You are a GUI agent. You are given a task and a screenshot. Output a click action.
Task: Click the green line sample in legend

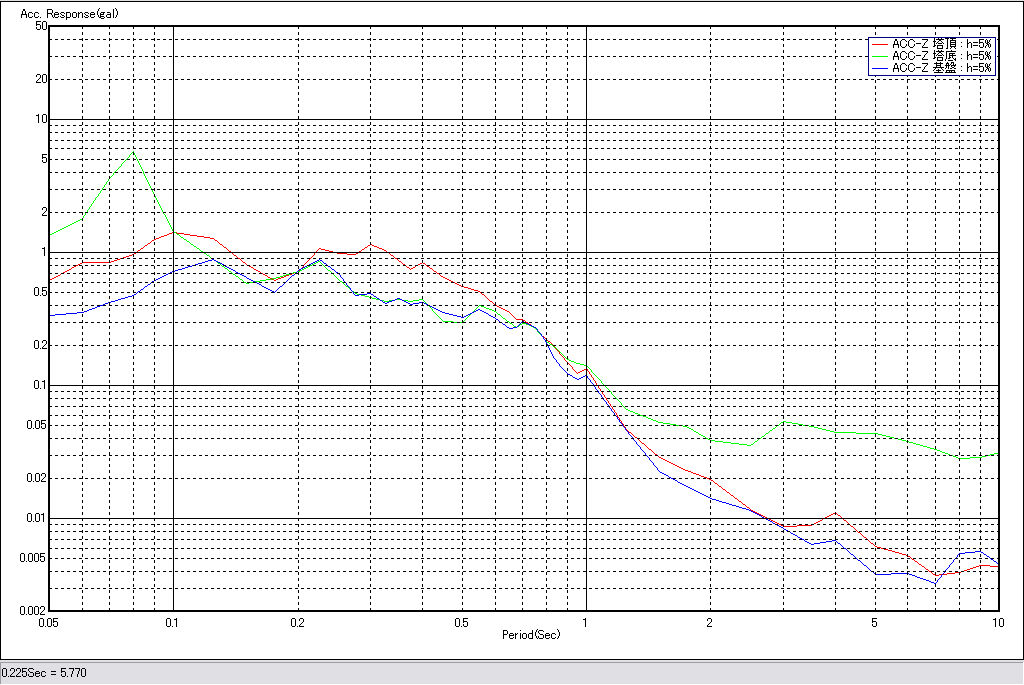(880, 56)
